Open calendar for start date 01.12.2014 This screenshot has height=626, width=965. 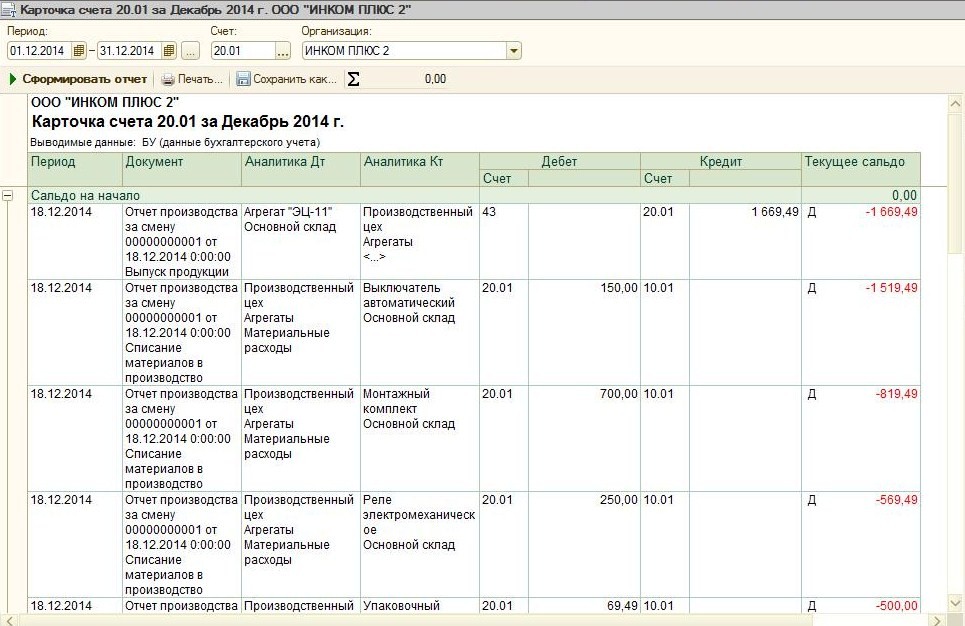click(x=79, y=51)
